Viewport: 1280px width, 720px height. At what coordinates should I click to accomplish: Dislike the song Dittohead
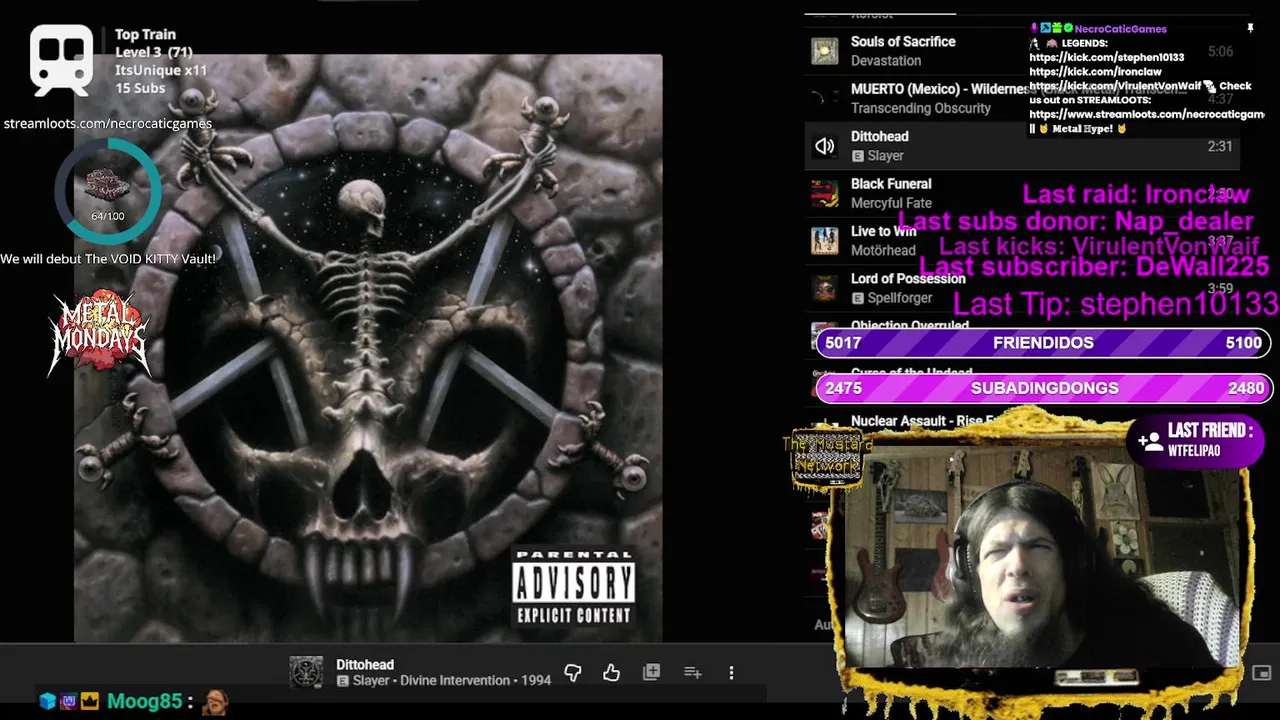click(x=573, y=673)
